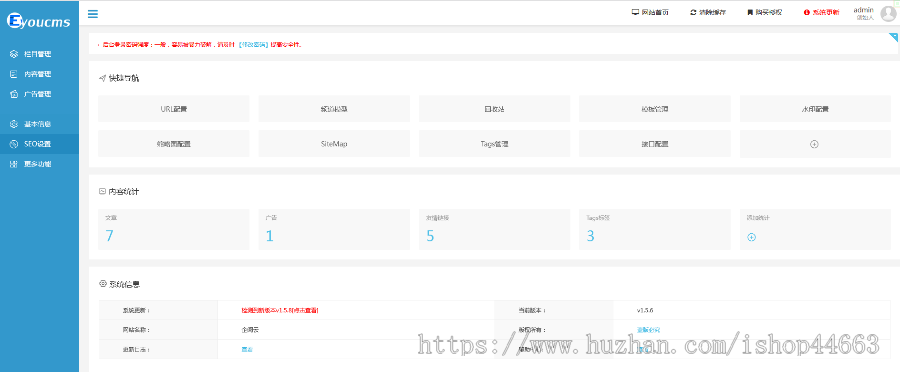
Task: Open the 接口配置 shortcut
Action: click(x=655, y=144)
